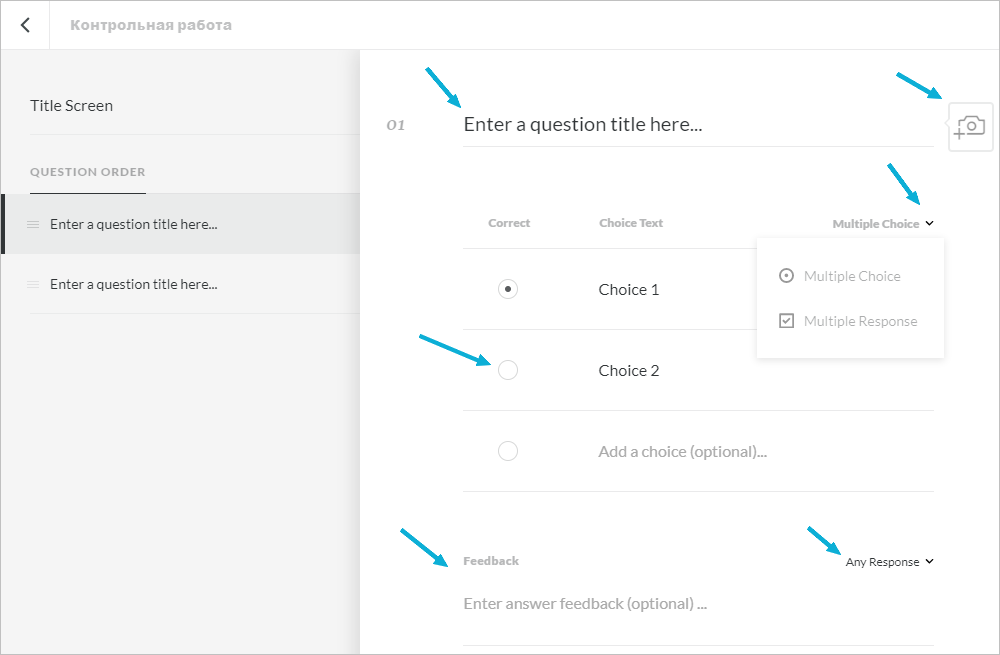
Task: Choose Multiple Response from the dropdown menu
Action: point(860,321)
